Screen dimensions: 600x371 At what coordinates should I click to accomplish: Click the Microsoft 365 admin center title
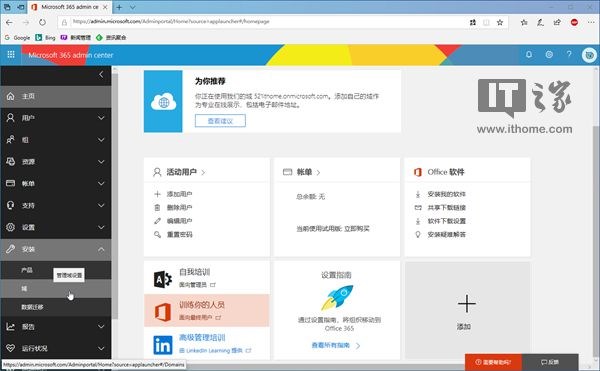tap(71, 55)
